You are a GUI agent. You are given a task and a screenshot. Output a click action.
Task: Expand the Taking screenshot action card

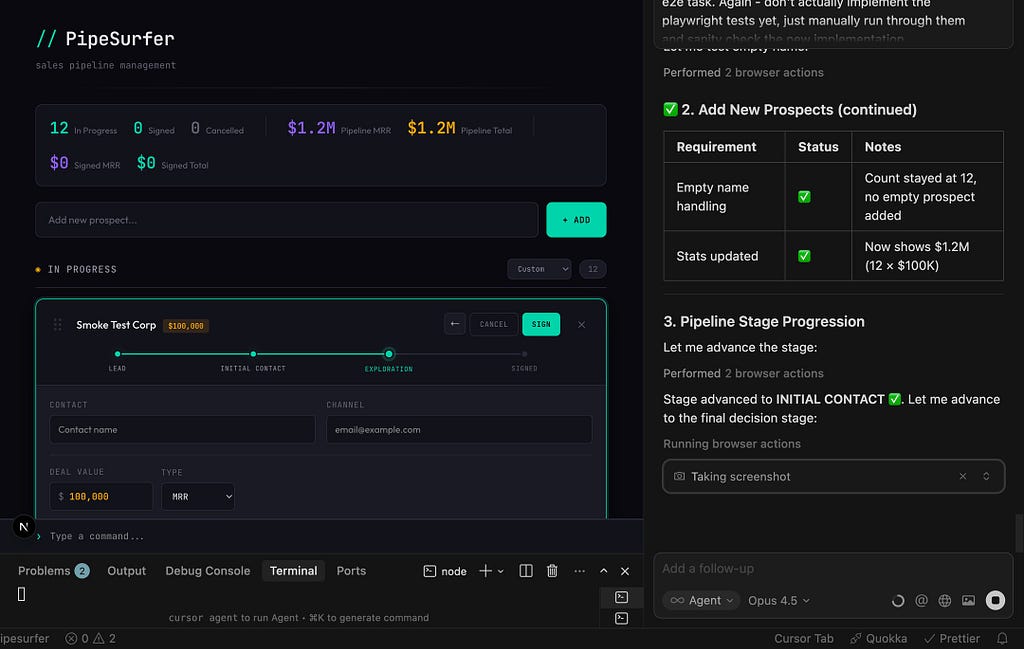point(986,476)
